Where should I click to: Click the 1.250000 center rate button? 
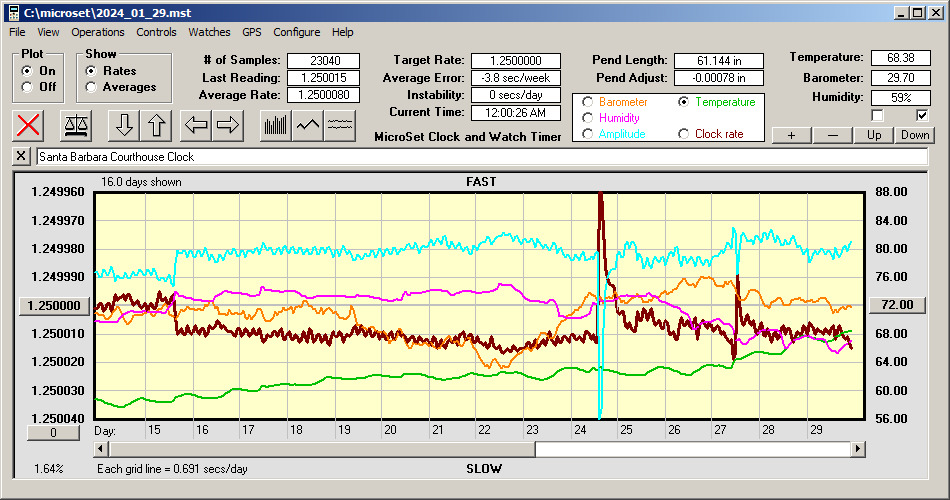pyautogui.click(x=55, y=305)
